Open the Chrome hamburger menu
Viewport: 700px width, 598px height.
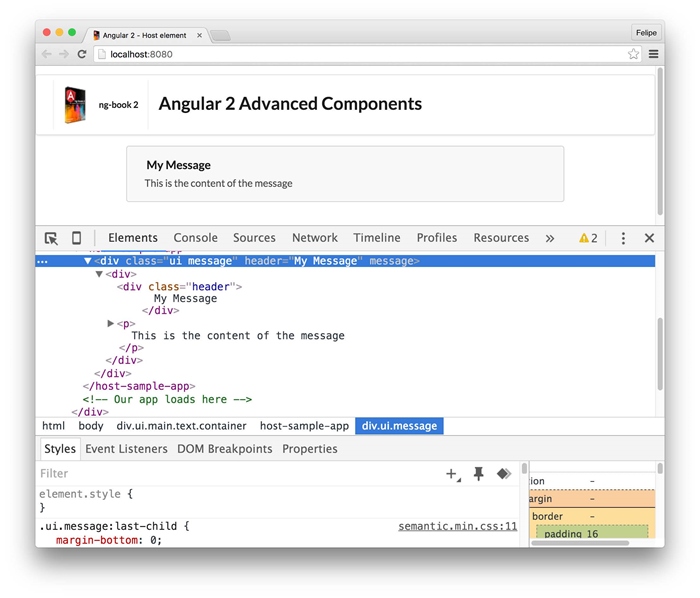653,54
